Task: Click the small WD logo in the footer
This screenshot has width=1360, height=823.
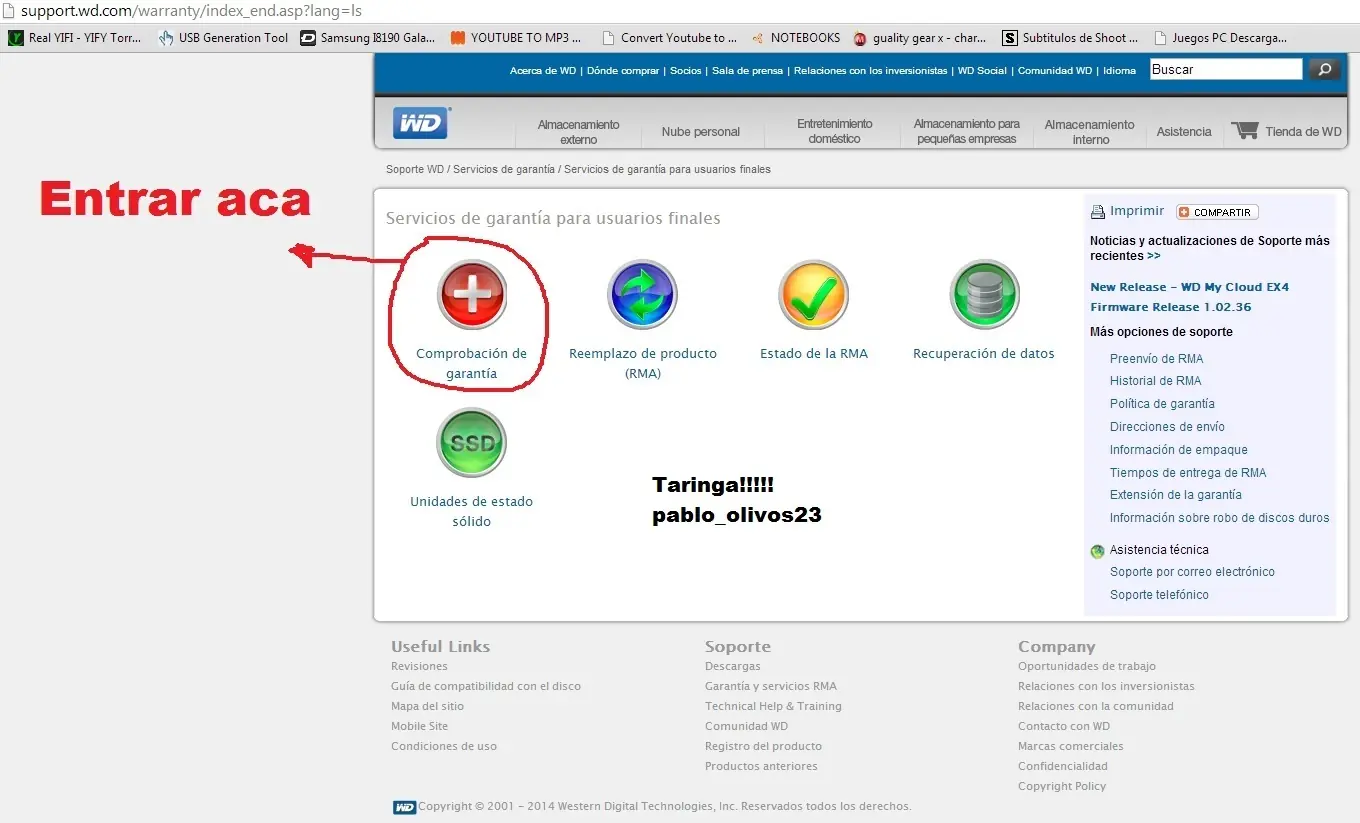Action: 404,807
